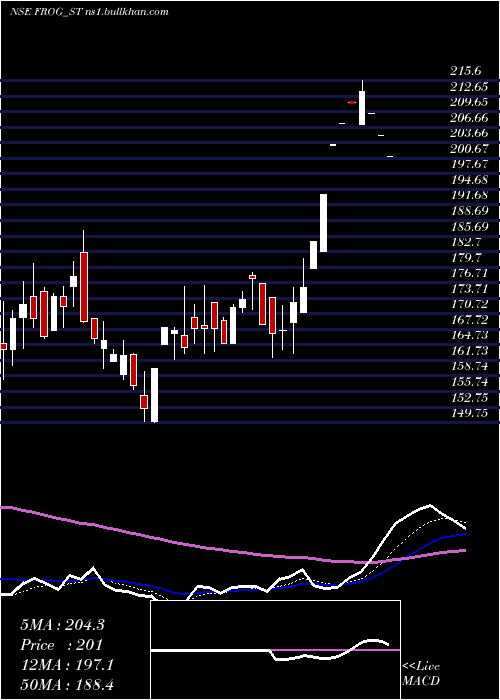Click the 167.72 price level
This screenshot has width=500, height=700.
(x=469, y=320)
